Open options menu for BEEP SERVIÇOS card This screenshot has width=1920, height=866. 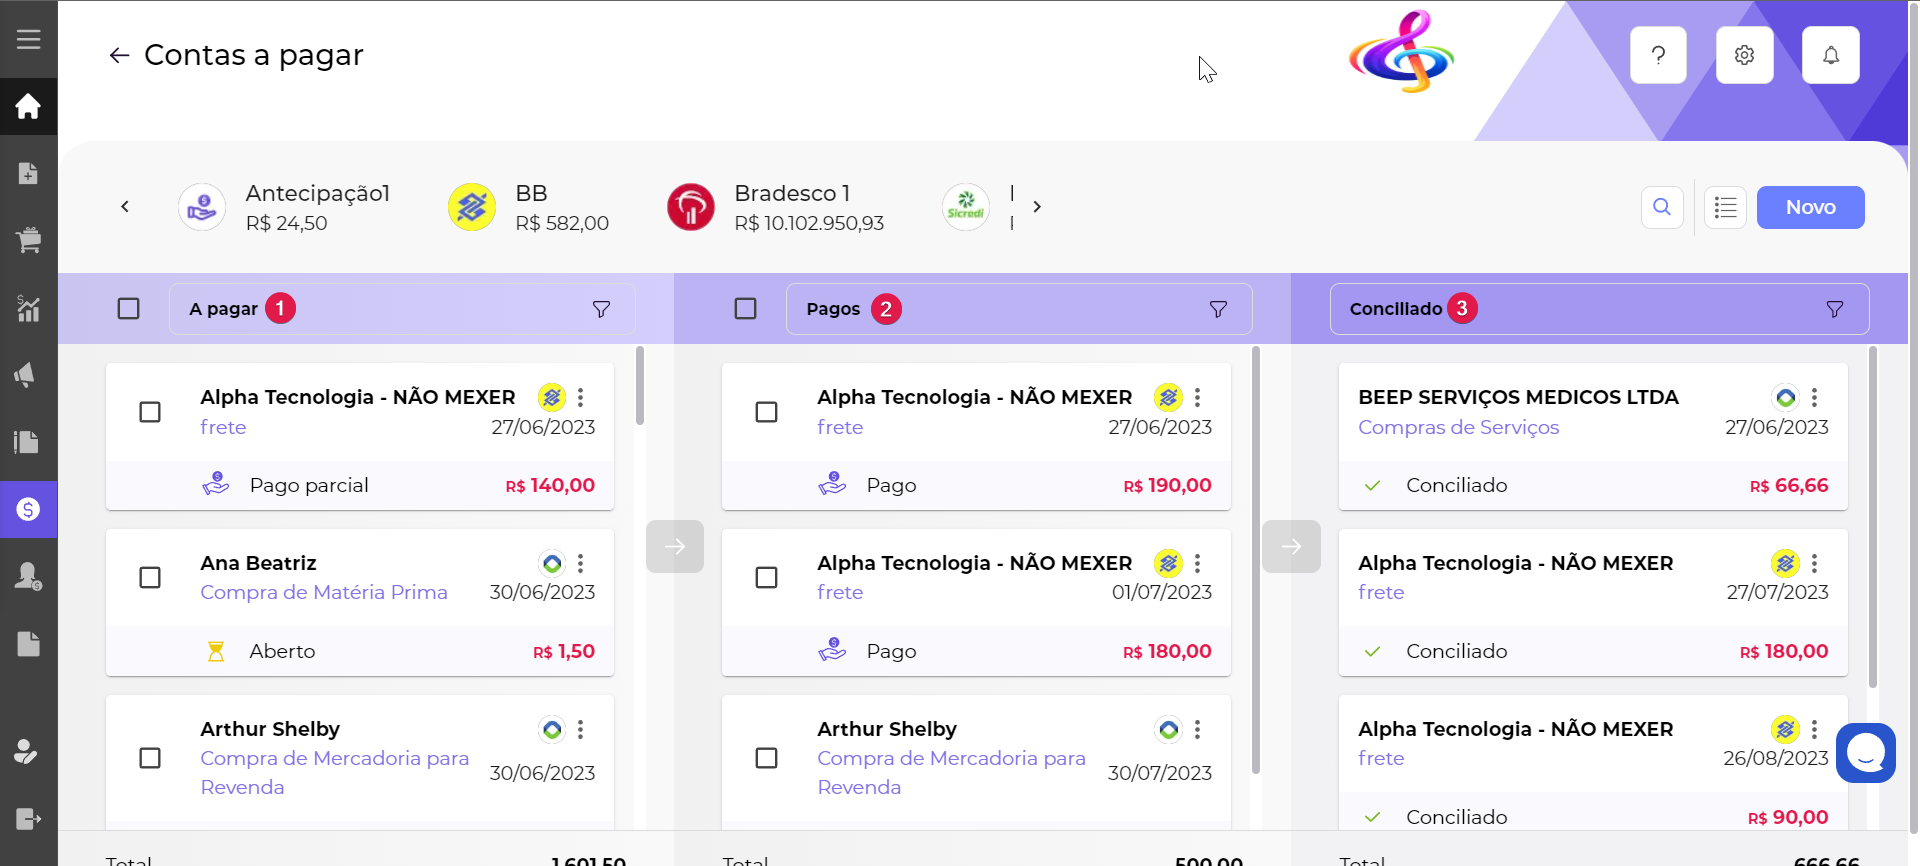point(1814,397)
